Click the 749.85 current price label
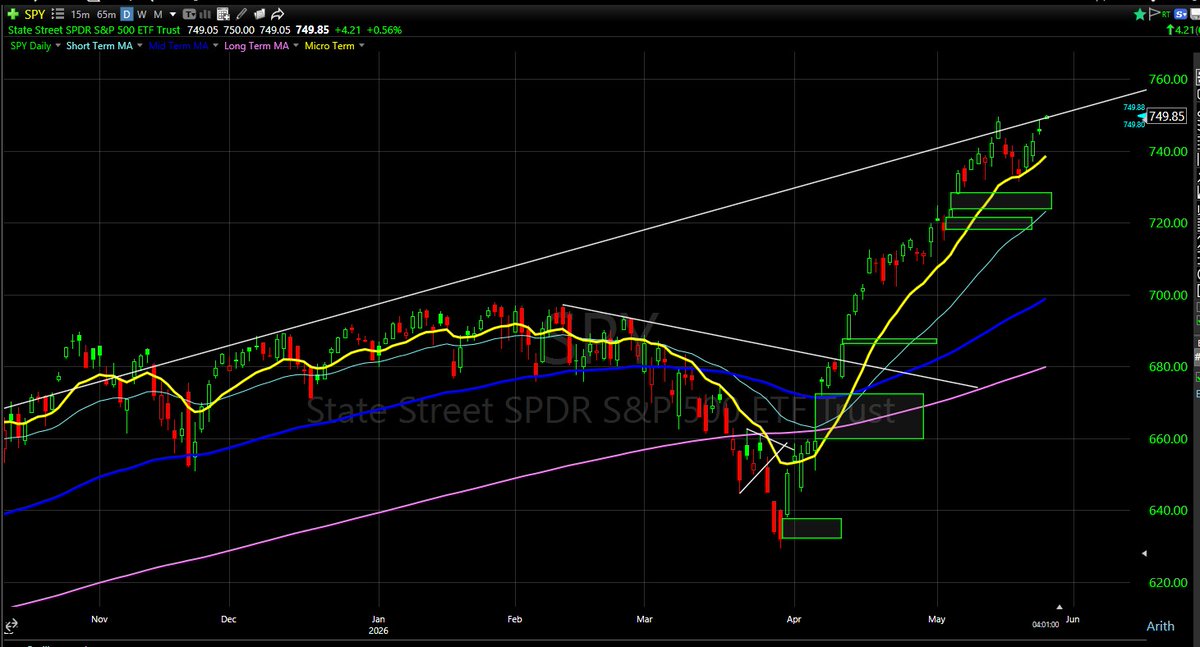Image resolution: width=1200 pixels, height=647 pixels. pyautogui.click(x=1167, y=116)
